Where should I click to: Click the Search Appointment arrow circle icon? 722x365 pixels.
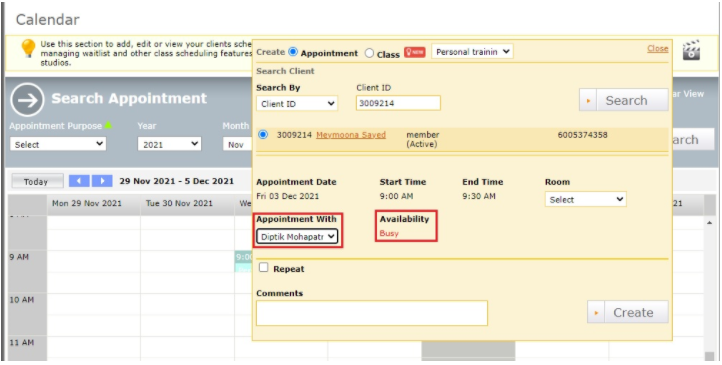(28, 99)
